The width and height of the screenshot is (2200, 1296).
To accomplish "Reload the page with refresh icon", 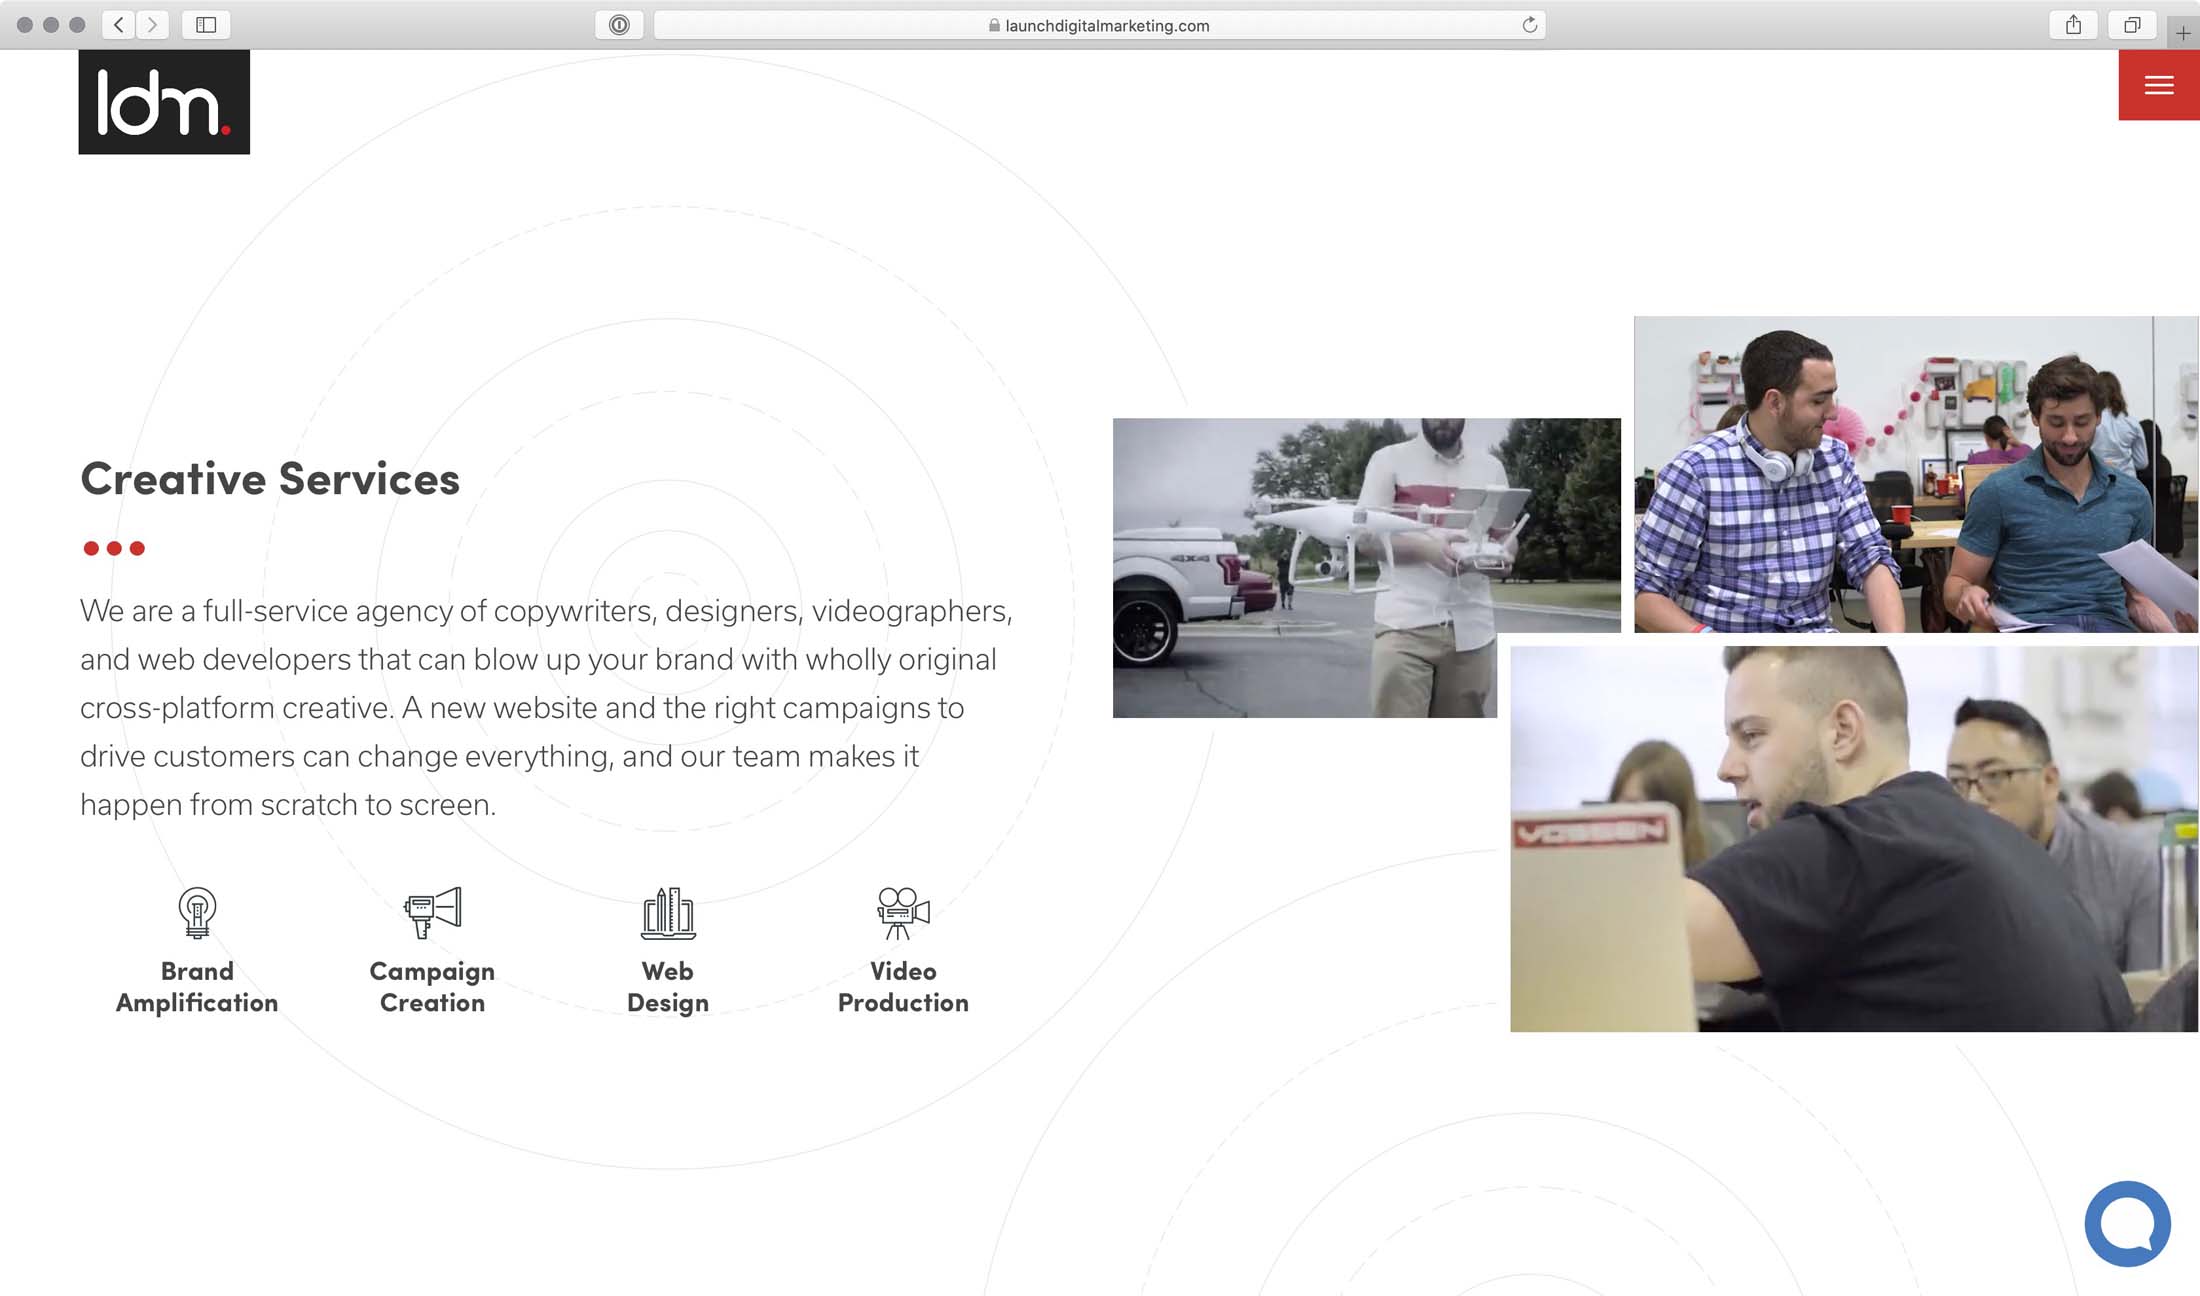I will tap(1529, 25).
